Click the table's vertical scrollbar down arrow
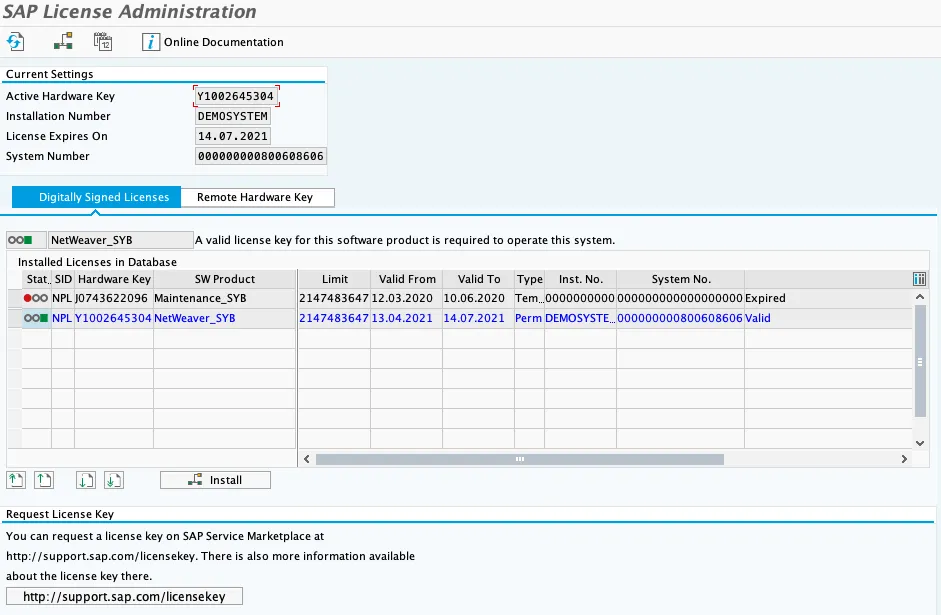Image resolution: width=941 pixels, height=615 pixels. [x=920, y=442]
